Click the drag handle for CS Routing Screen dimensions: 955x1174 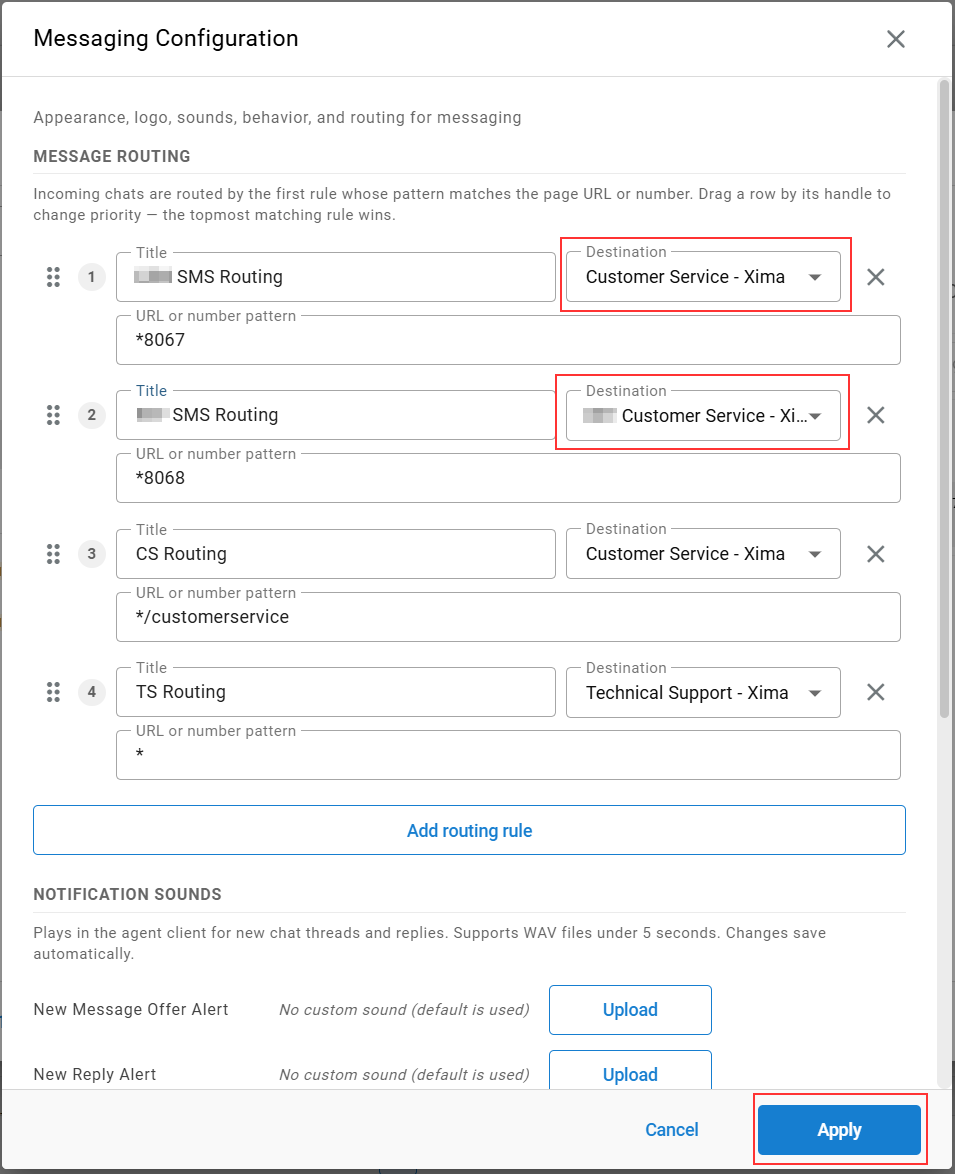tap(53, 554)
